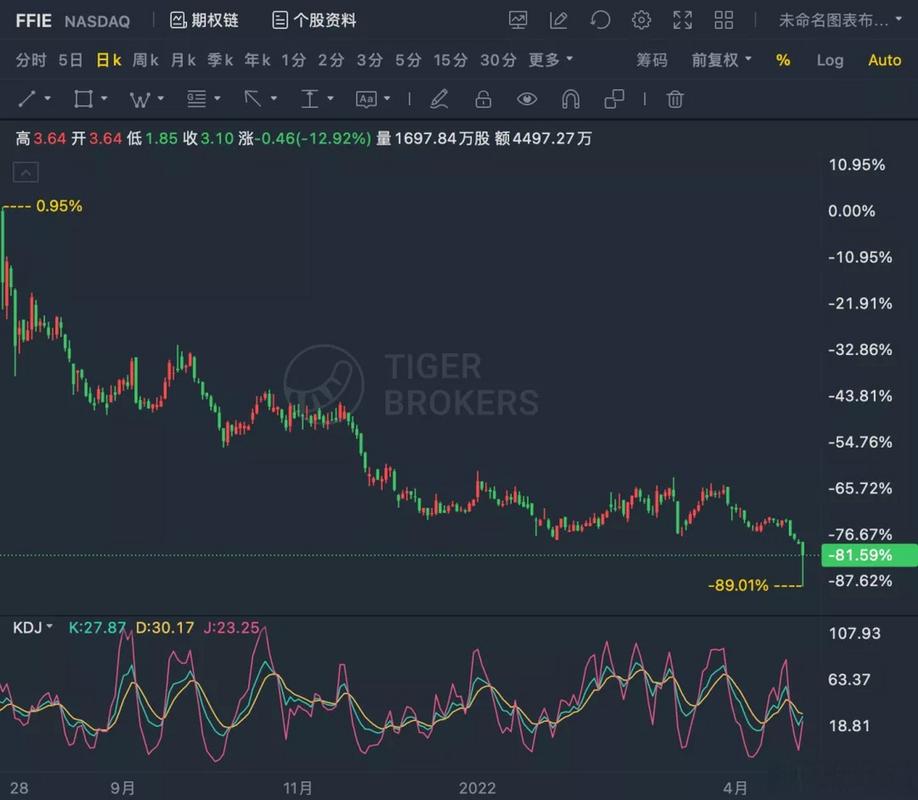Enable Log scale for the chart

pos(830,60)
